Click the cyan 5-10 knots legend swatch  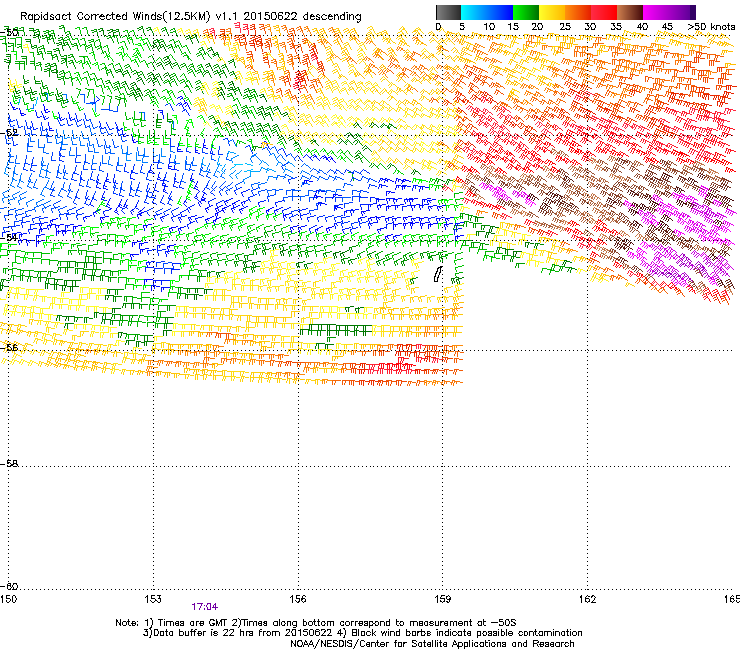(x=474, y=12)
